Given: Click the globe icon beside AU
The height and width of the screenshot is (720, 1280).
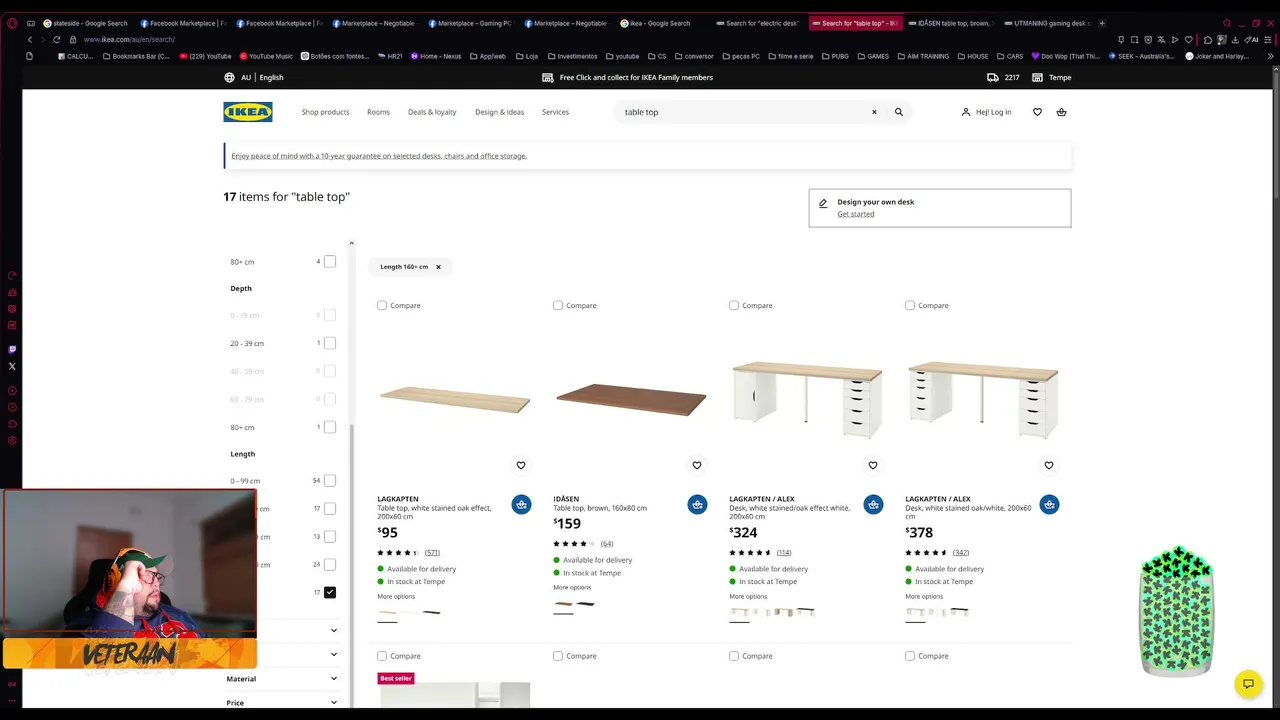Looking at the screenshot, I should click(x=230, y=77).
